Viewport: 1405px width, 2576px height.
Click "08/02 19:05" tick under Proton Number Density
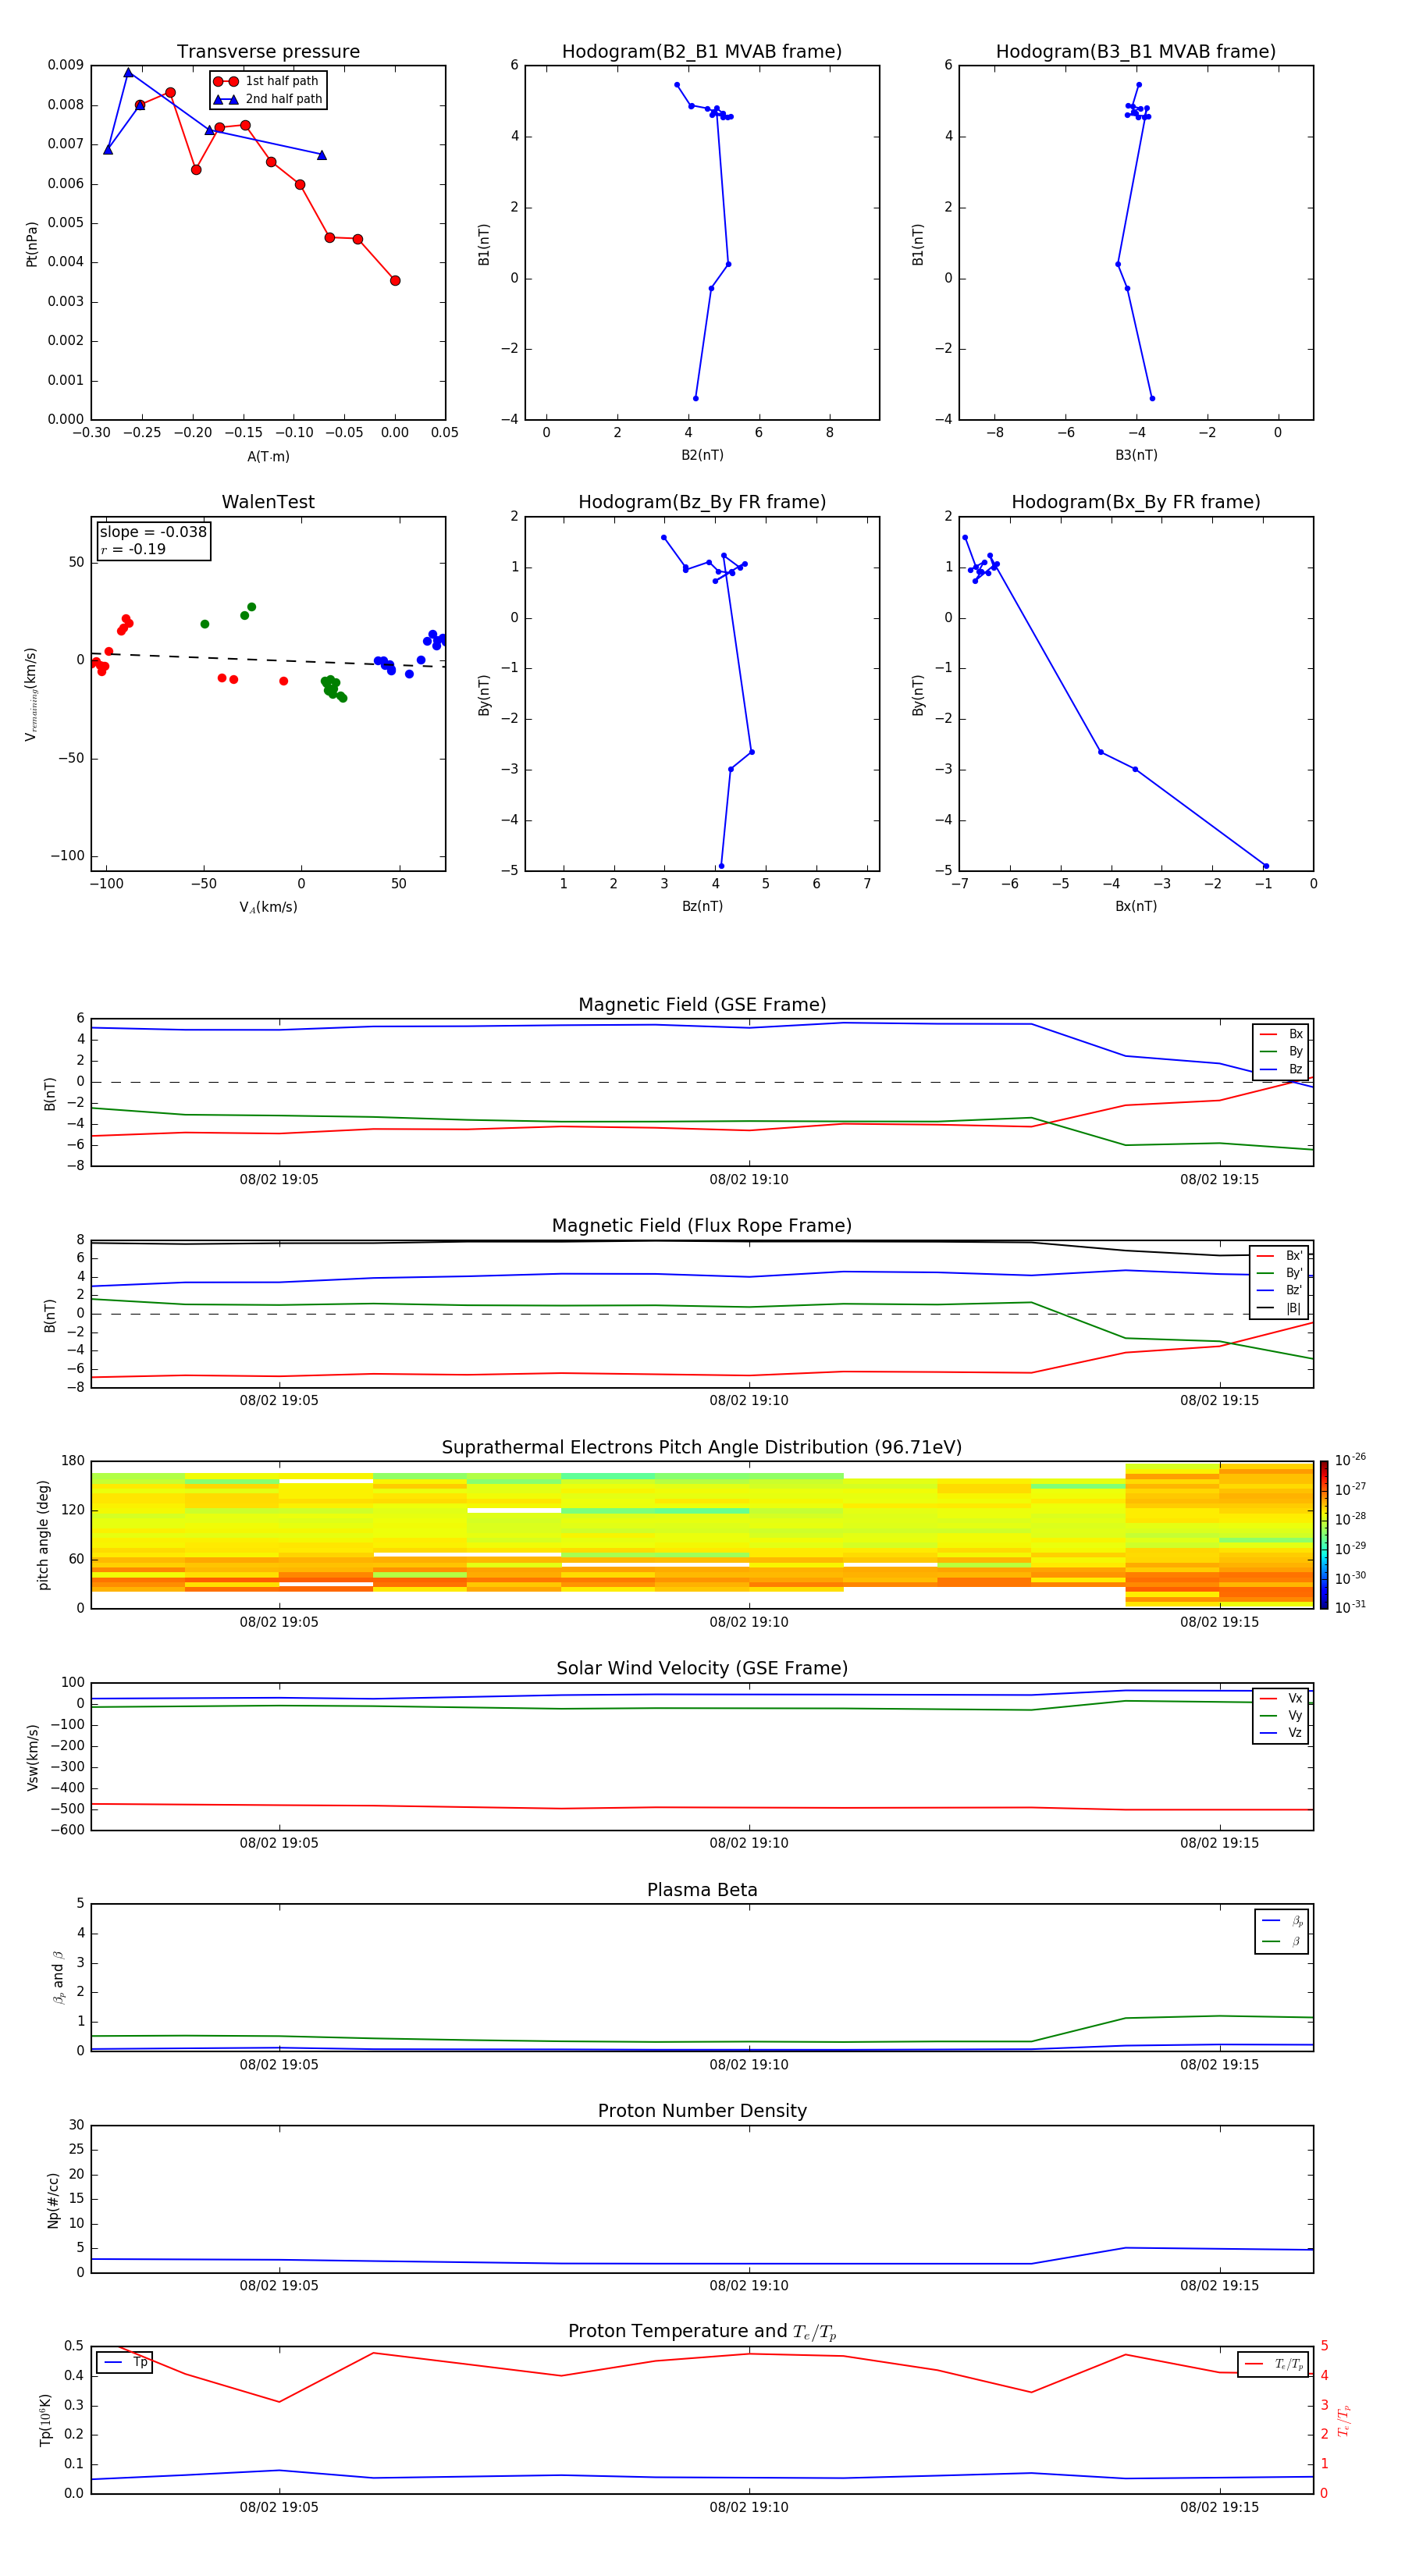(x=279, y=2286)
